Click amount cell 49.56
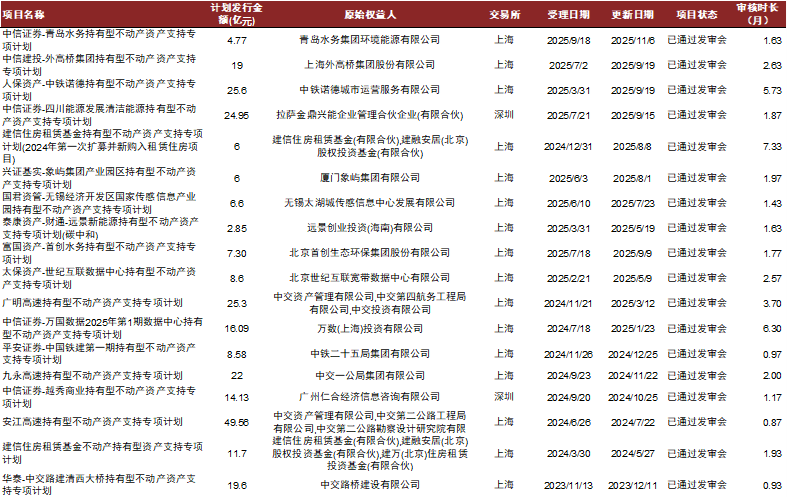787x498 pixels. pos(236,423)
